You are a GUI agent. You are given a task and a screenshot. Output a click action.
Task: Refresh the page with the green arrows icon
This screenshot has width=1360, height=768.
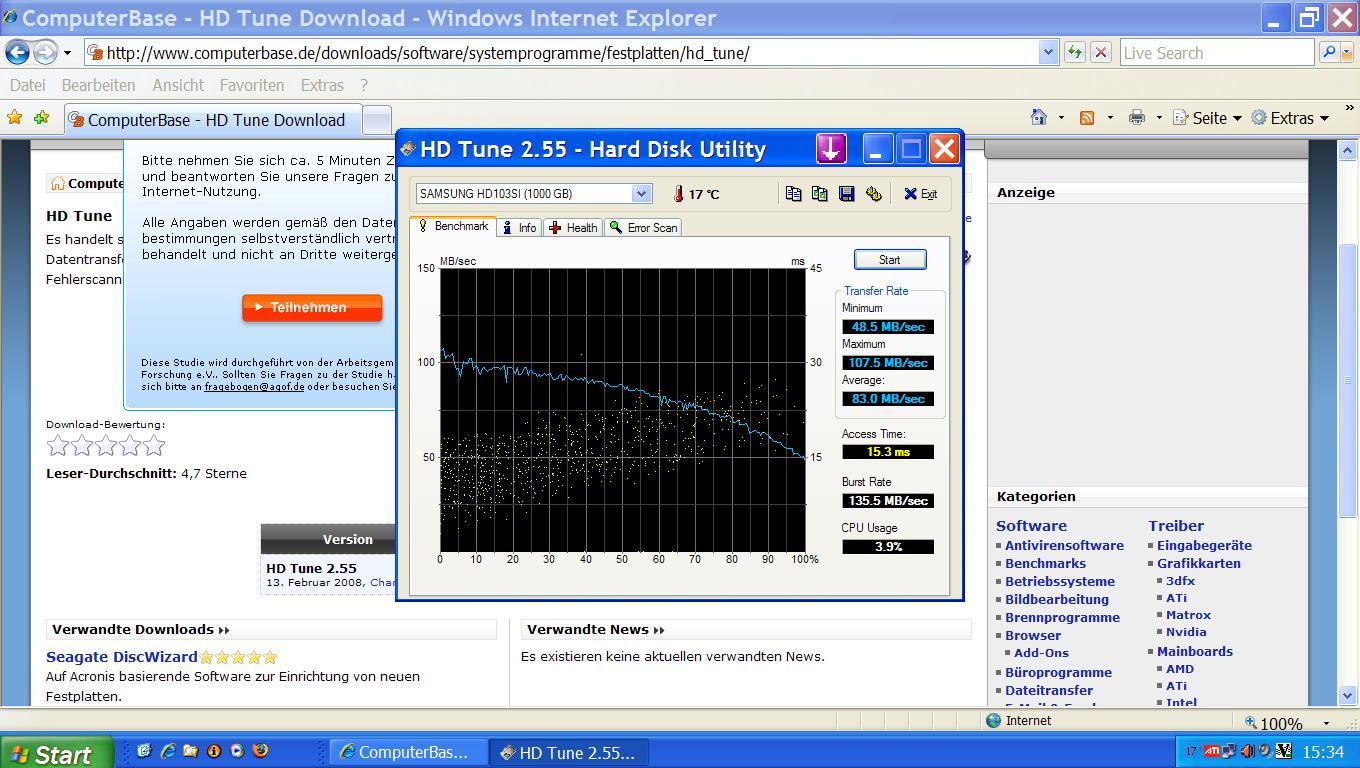click(x=1075, y=53)
